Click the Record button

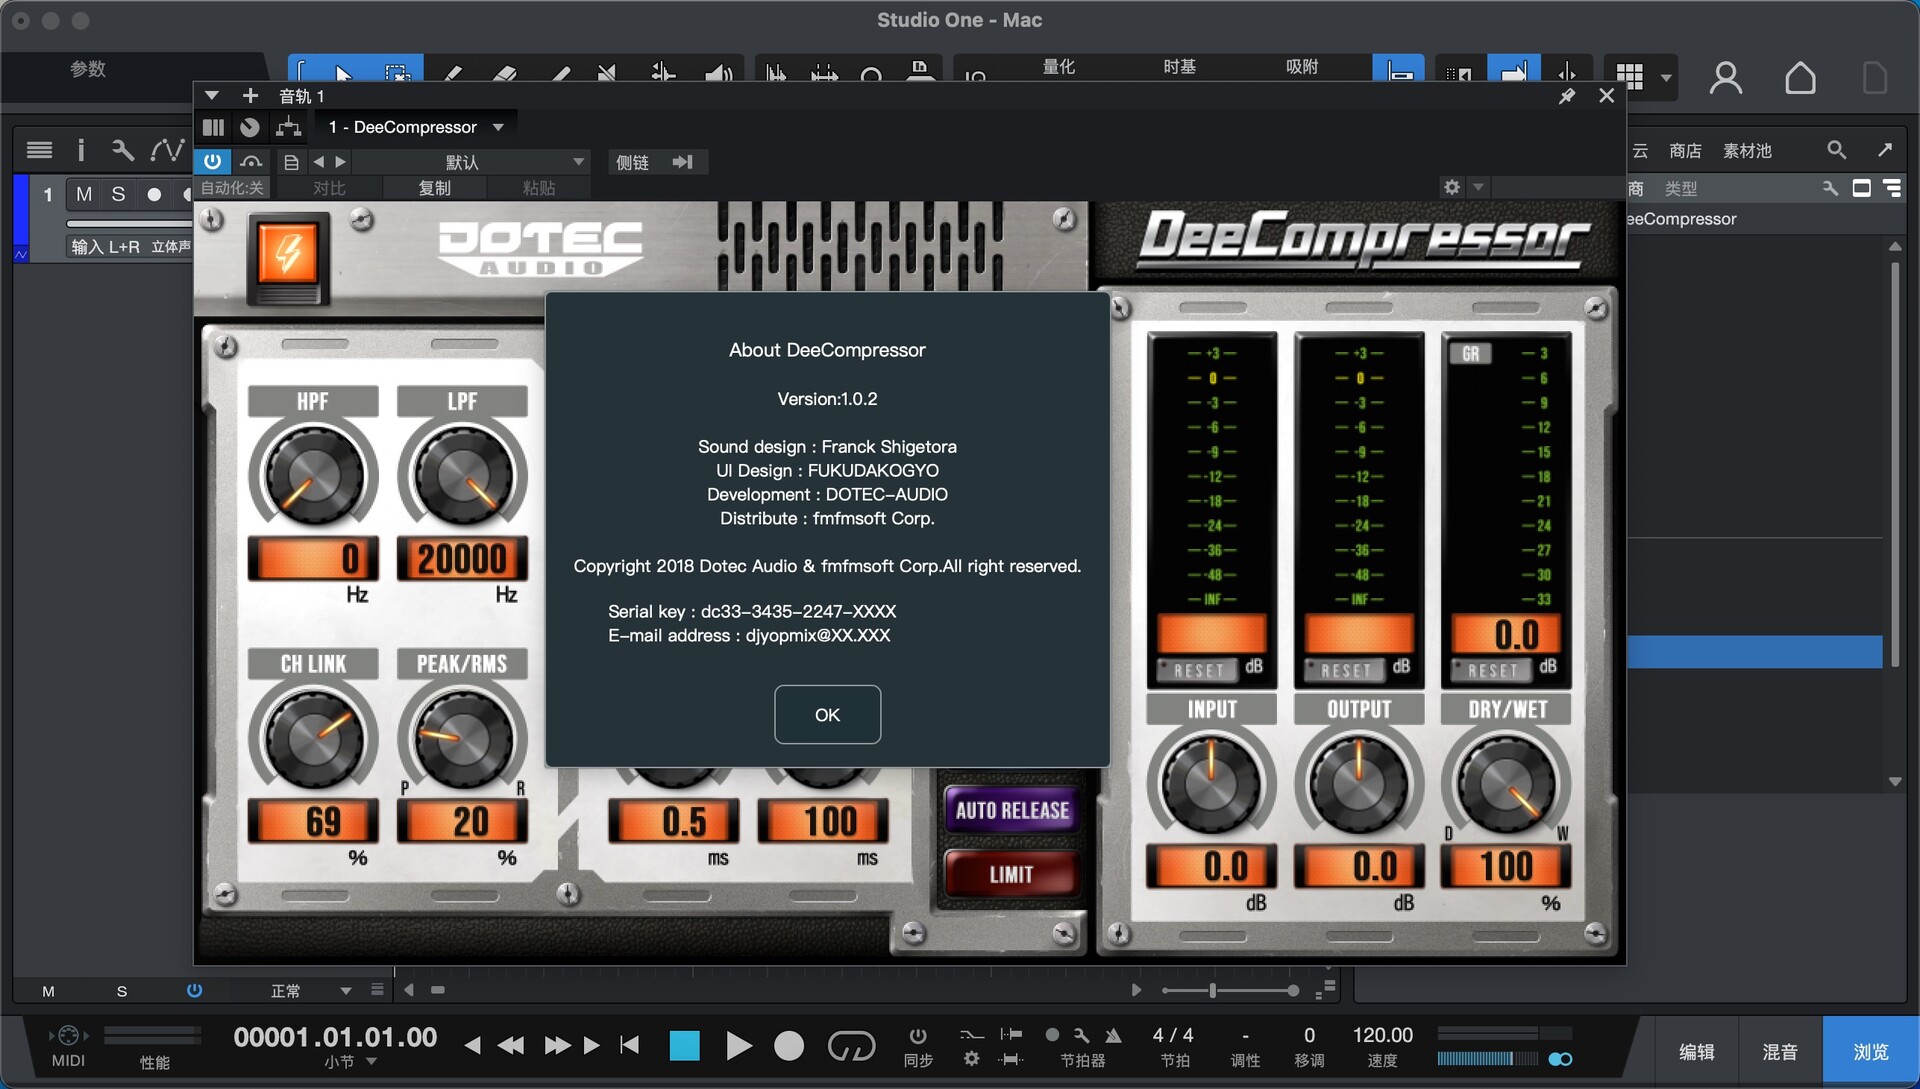click(x=789, y=1046)
